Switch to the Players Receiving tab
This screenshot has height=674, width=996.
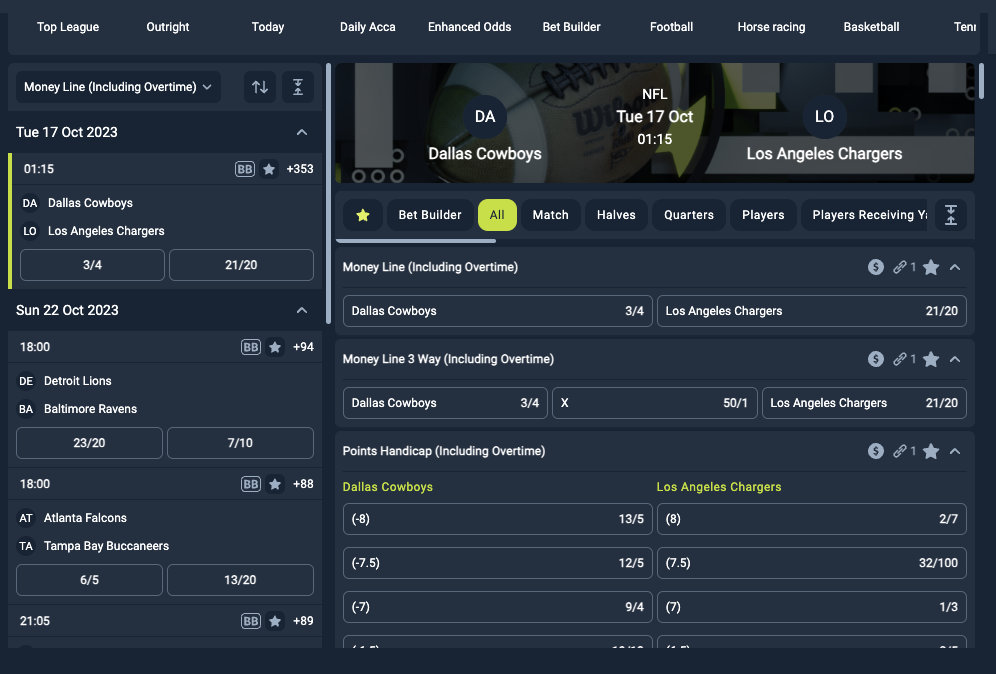(865, 215)
